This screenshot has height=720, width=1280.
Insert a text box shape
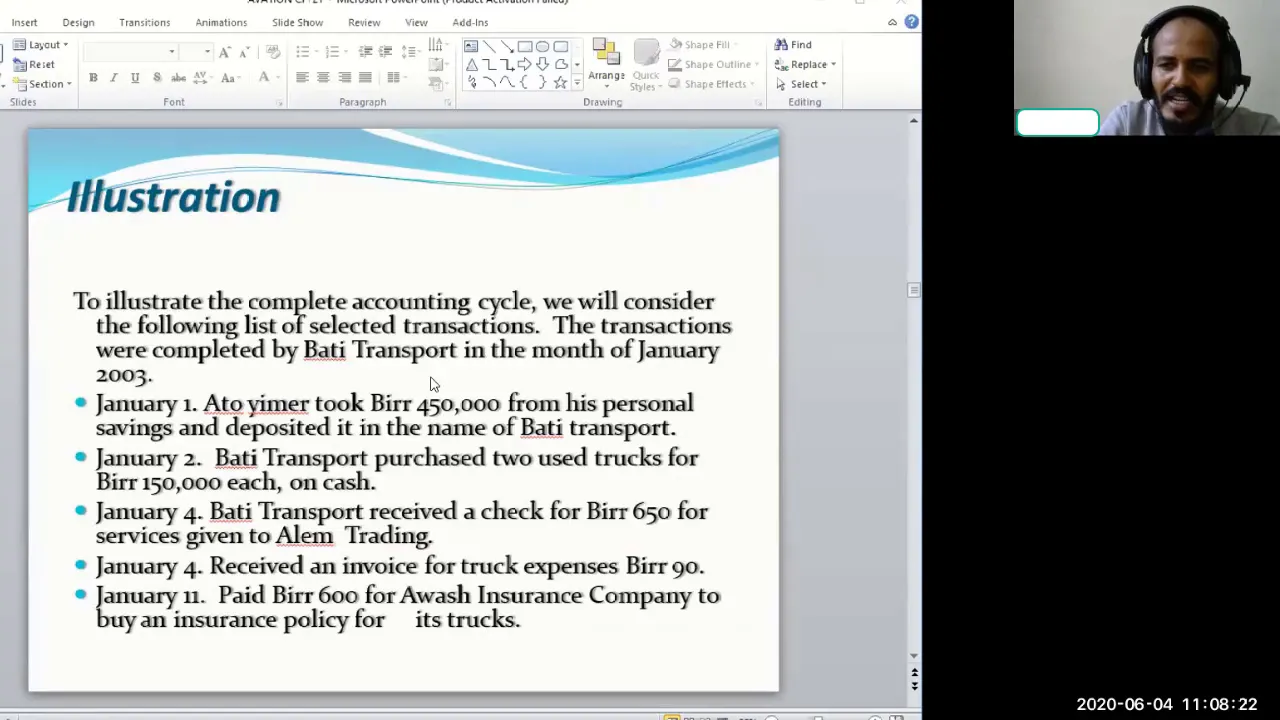click(471, 46)
